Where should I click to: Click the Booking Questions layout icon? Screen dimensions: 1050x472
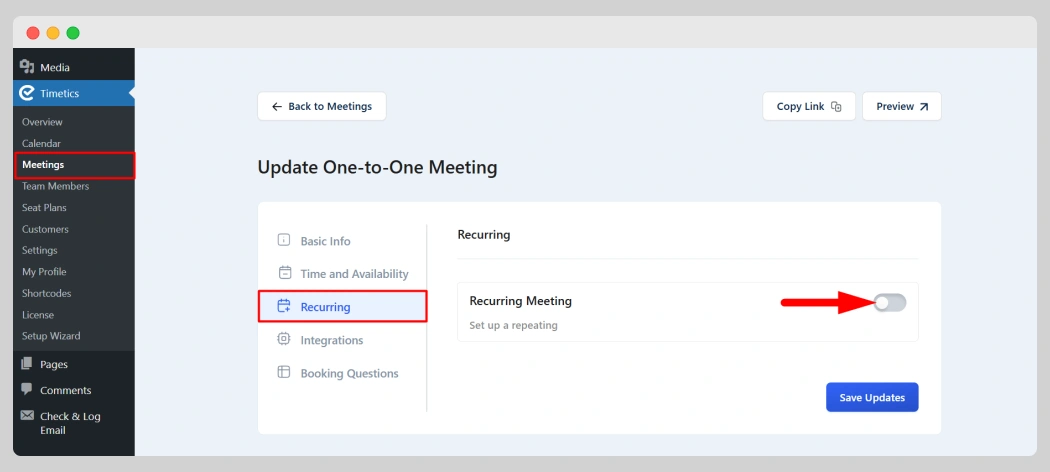click(284, 372)
